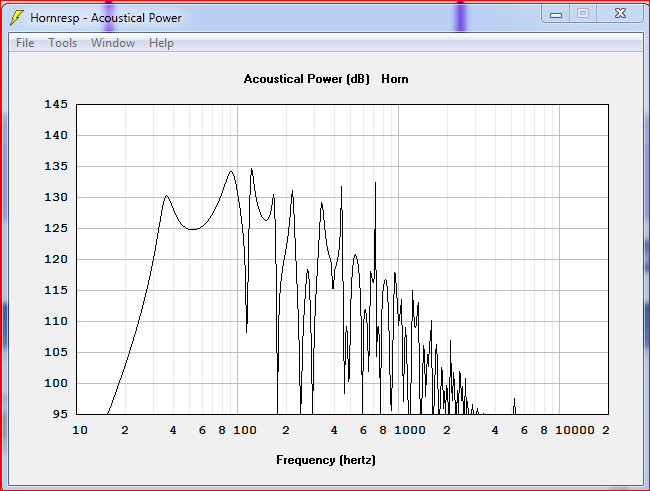Click the window title 'Hornresp - Acoustical Power'
The height and width of the screenshot is (491, 650).
click(x=106, y=18)
